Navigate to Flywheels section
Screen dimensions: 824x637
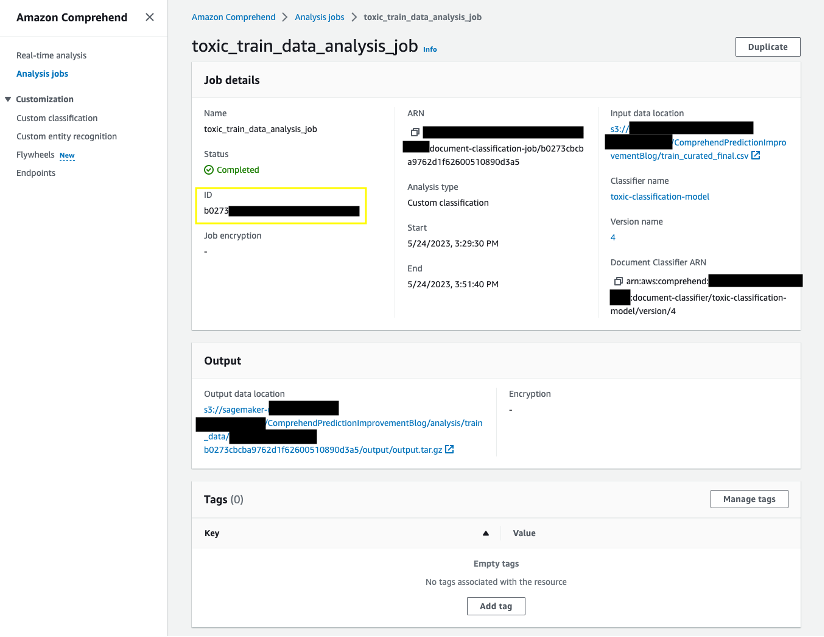point(35,155)
